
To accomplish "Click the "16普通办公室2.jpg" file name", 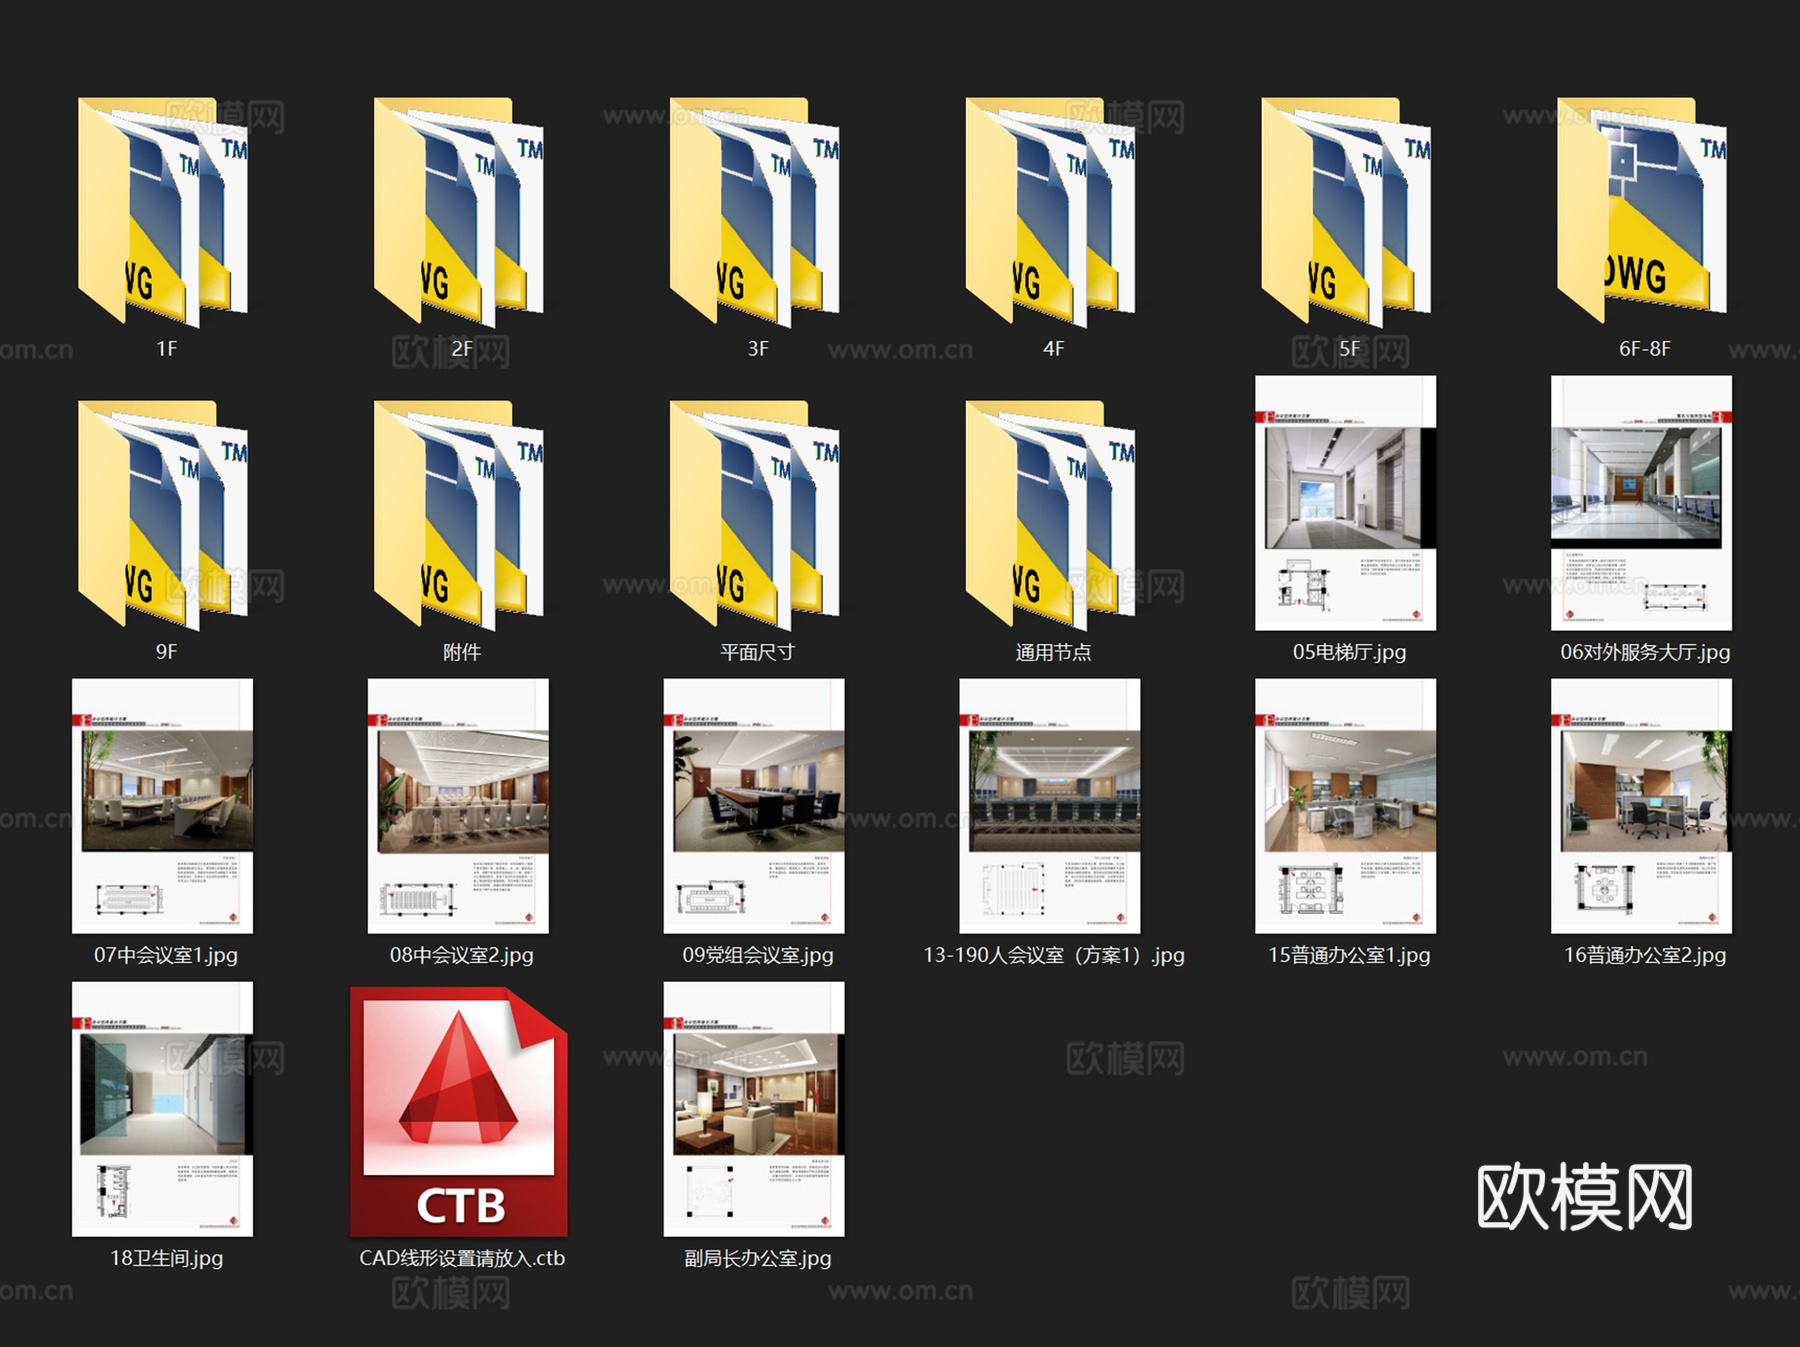I will [1645, 955].
